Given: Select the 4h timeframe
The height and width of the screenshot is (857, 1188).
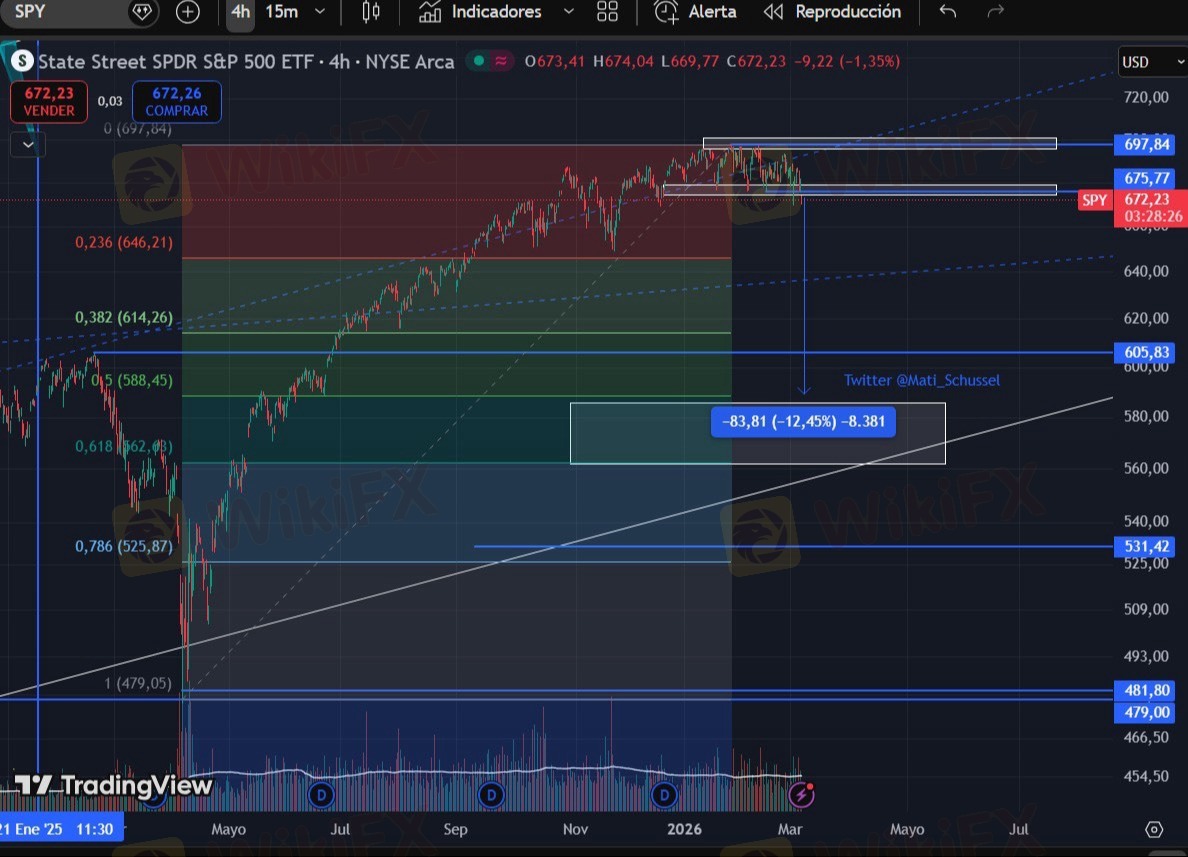Looking at the screenshot, I should click(x=241, y=11).
